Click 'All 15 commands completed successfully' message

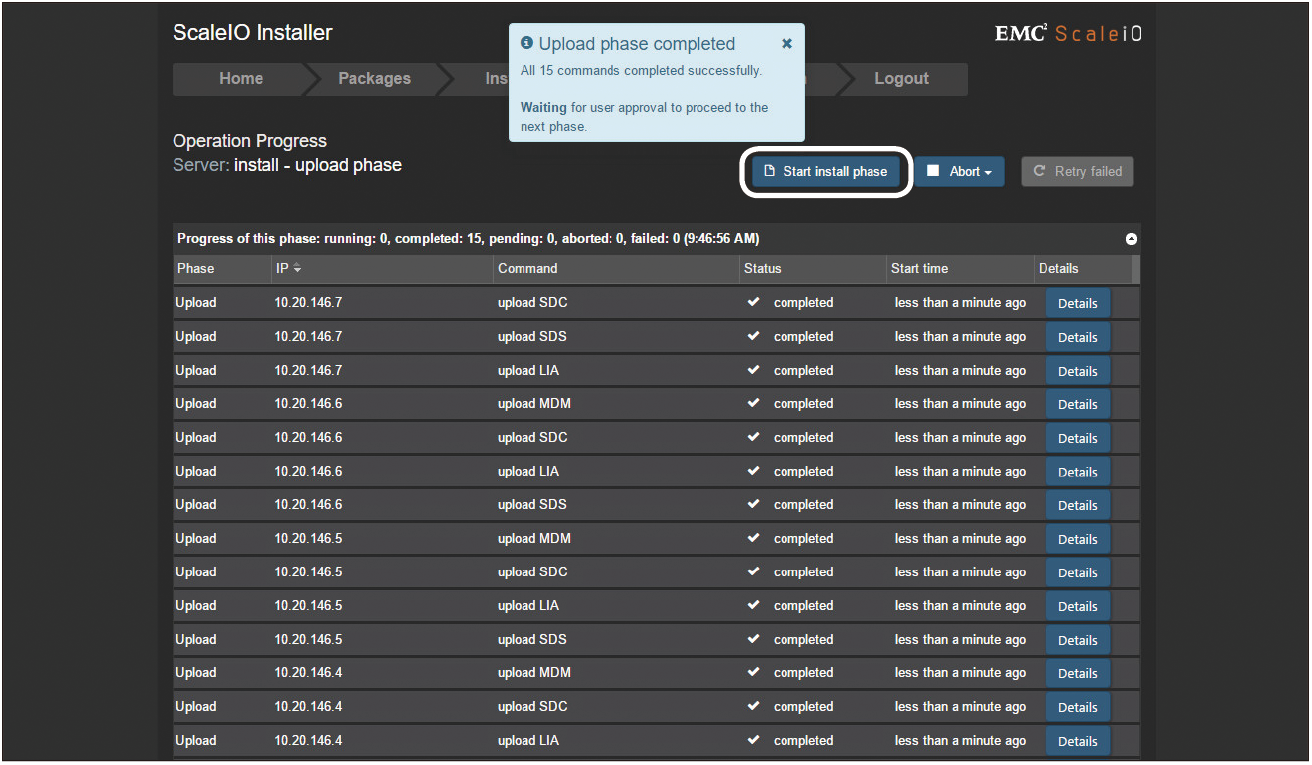pos(641,71)
